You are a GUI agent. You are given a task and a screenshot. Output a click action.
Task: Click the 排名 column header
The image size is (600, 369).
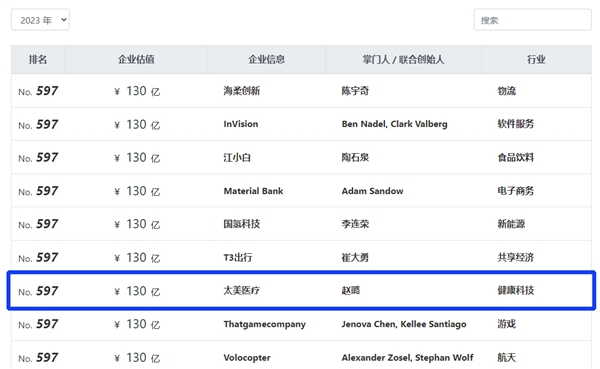[x=38, y=59]
